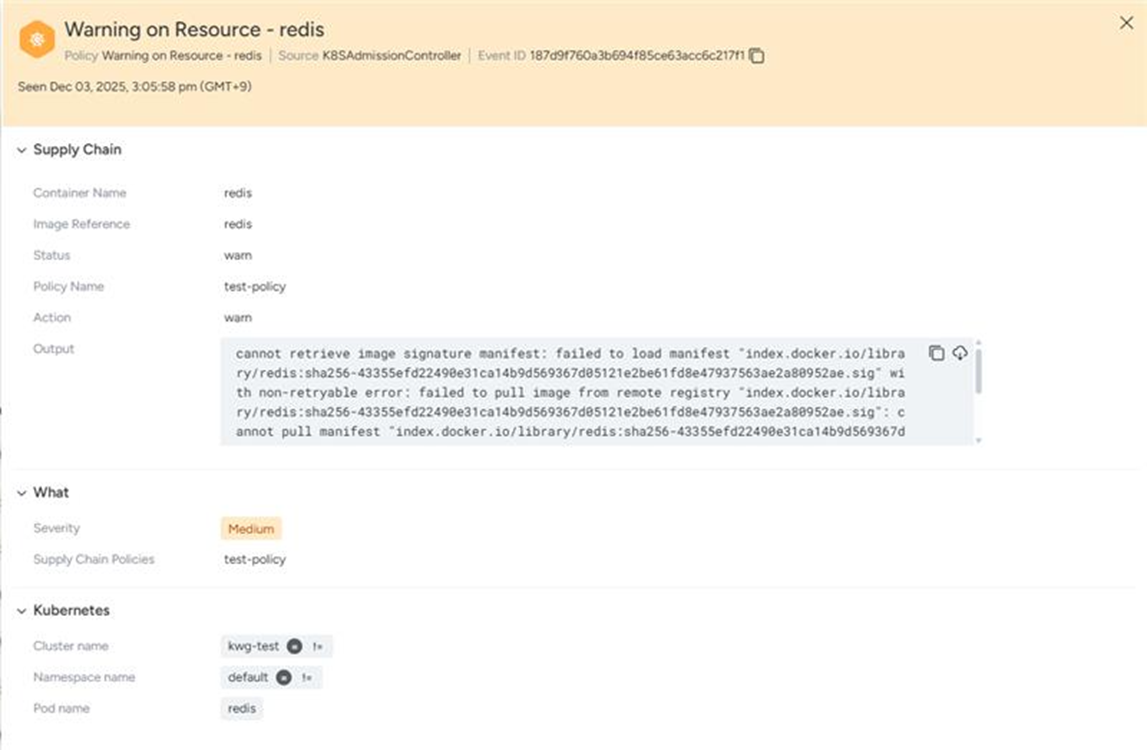Viewport: 1147px width, 750px height.
Task: Select the kwg-test cluster name chip
Action: point(254,646)
